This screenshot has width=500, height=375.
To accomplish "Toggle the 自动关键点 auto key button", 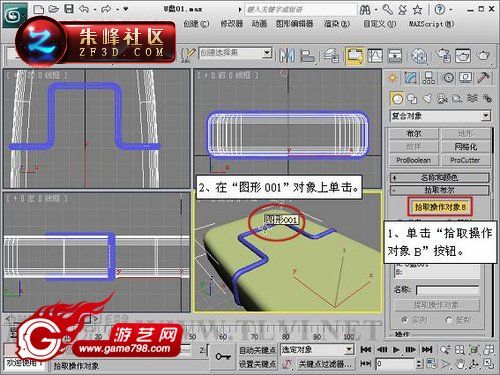I will click(x=258, y=350).
